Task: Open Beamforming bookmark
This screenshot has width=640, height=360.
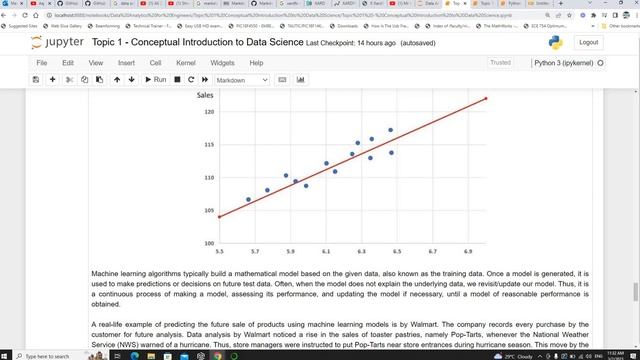Action: pyautogui.click(x=104, y=26)
